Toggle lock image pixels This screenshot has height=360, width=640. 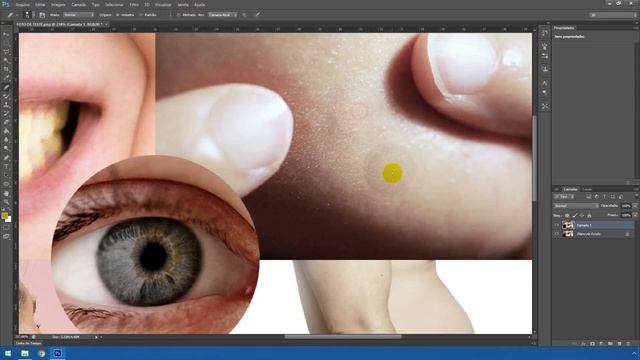coord(575,215)
